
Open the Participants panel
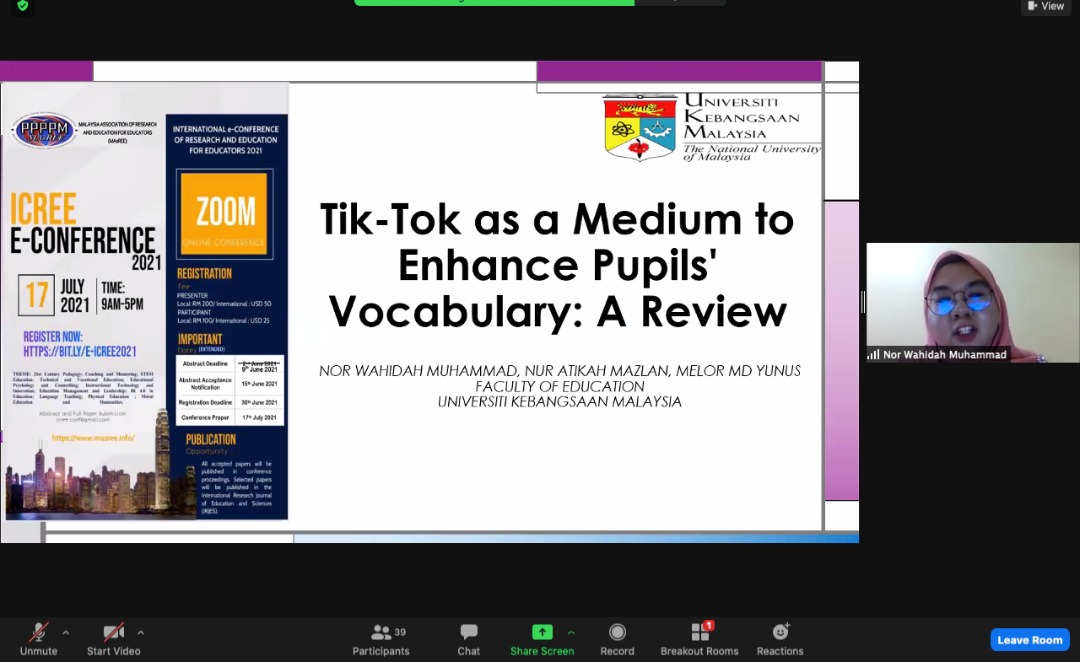click(381, 638)
